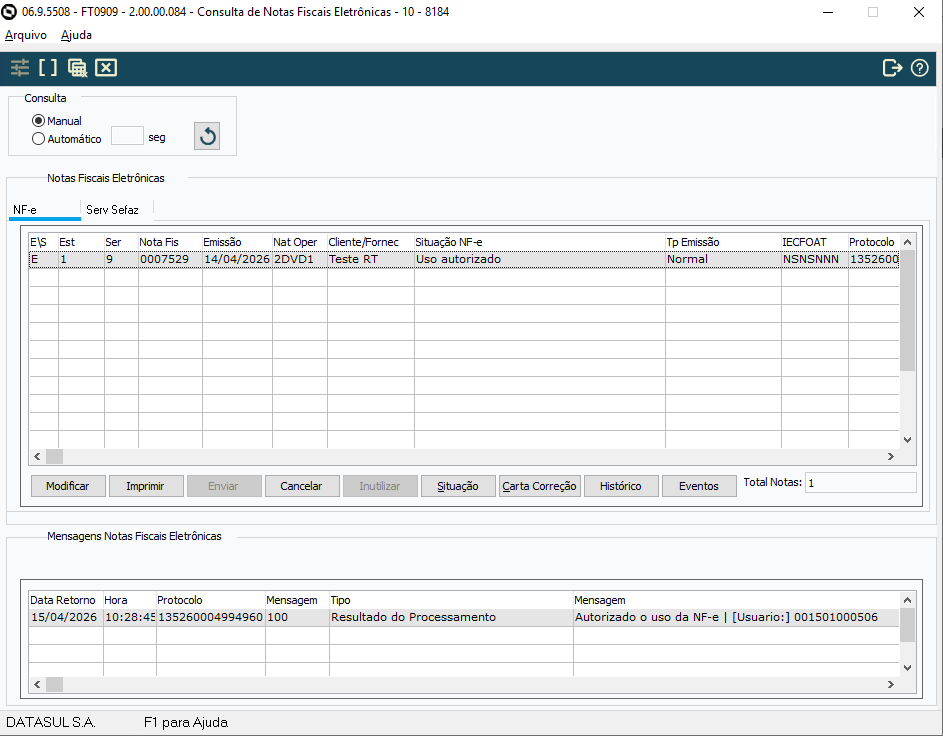Click the 15/04/2026 Data Retorno cell
Viewport: 943px width, 736px height.
(66, 617)
